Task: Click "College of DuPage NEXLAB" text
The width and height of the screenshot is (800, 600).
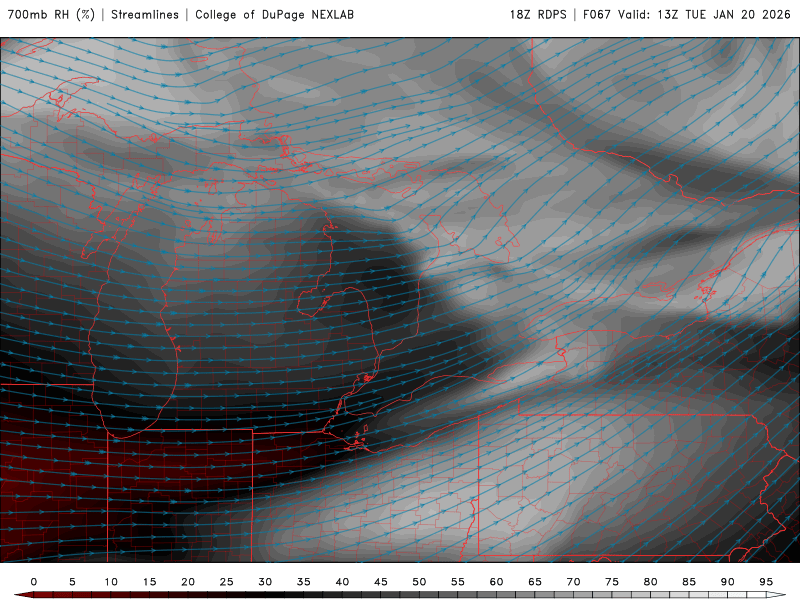Action: click(x=274, y=15)
